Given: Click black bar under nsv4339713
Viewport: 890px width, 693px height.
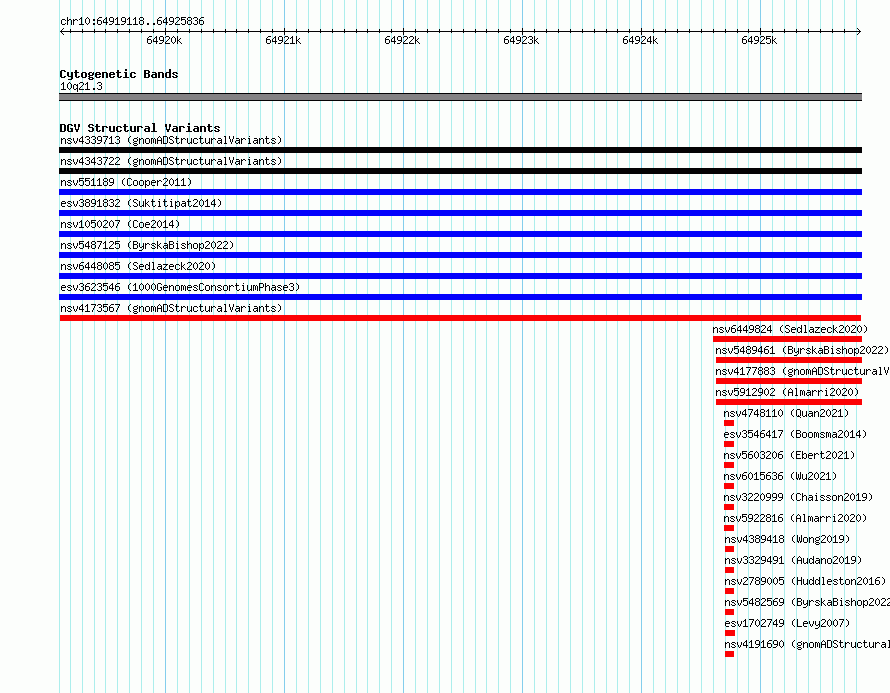Looking at the screenshot, I should point(460,150).
